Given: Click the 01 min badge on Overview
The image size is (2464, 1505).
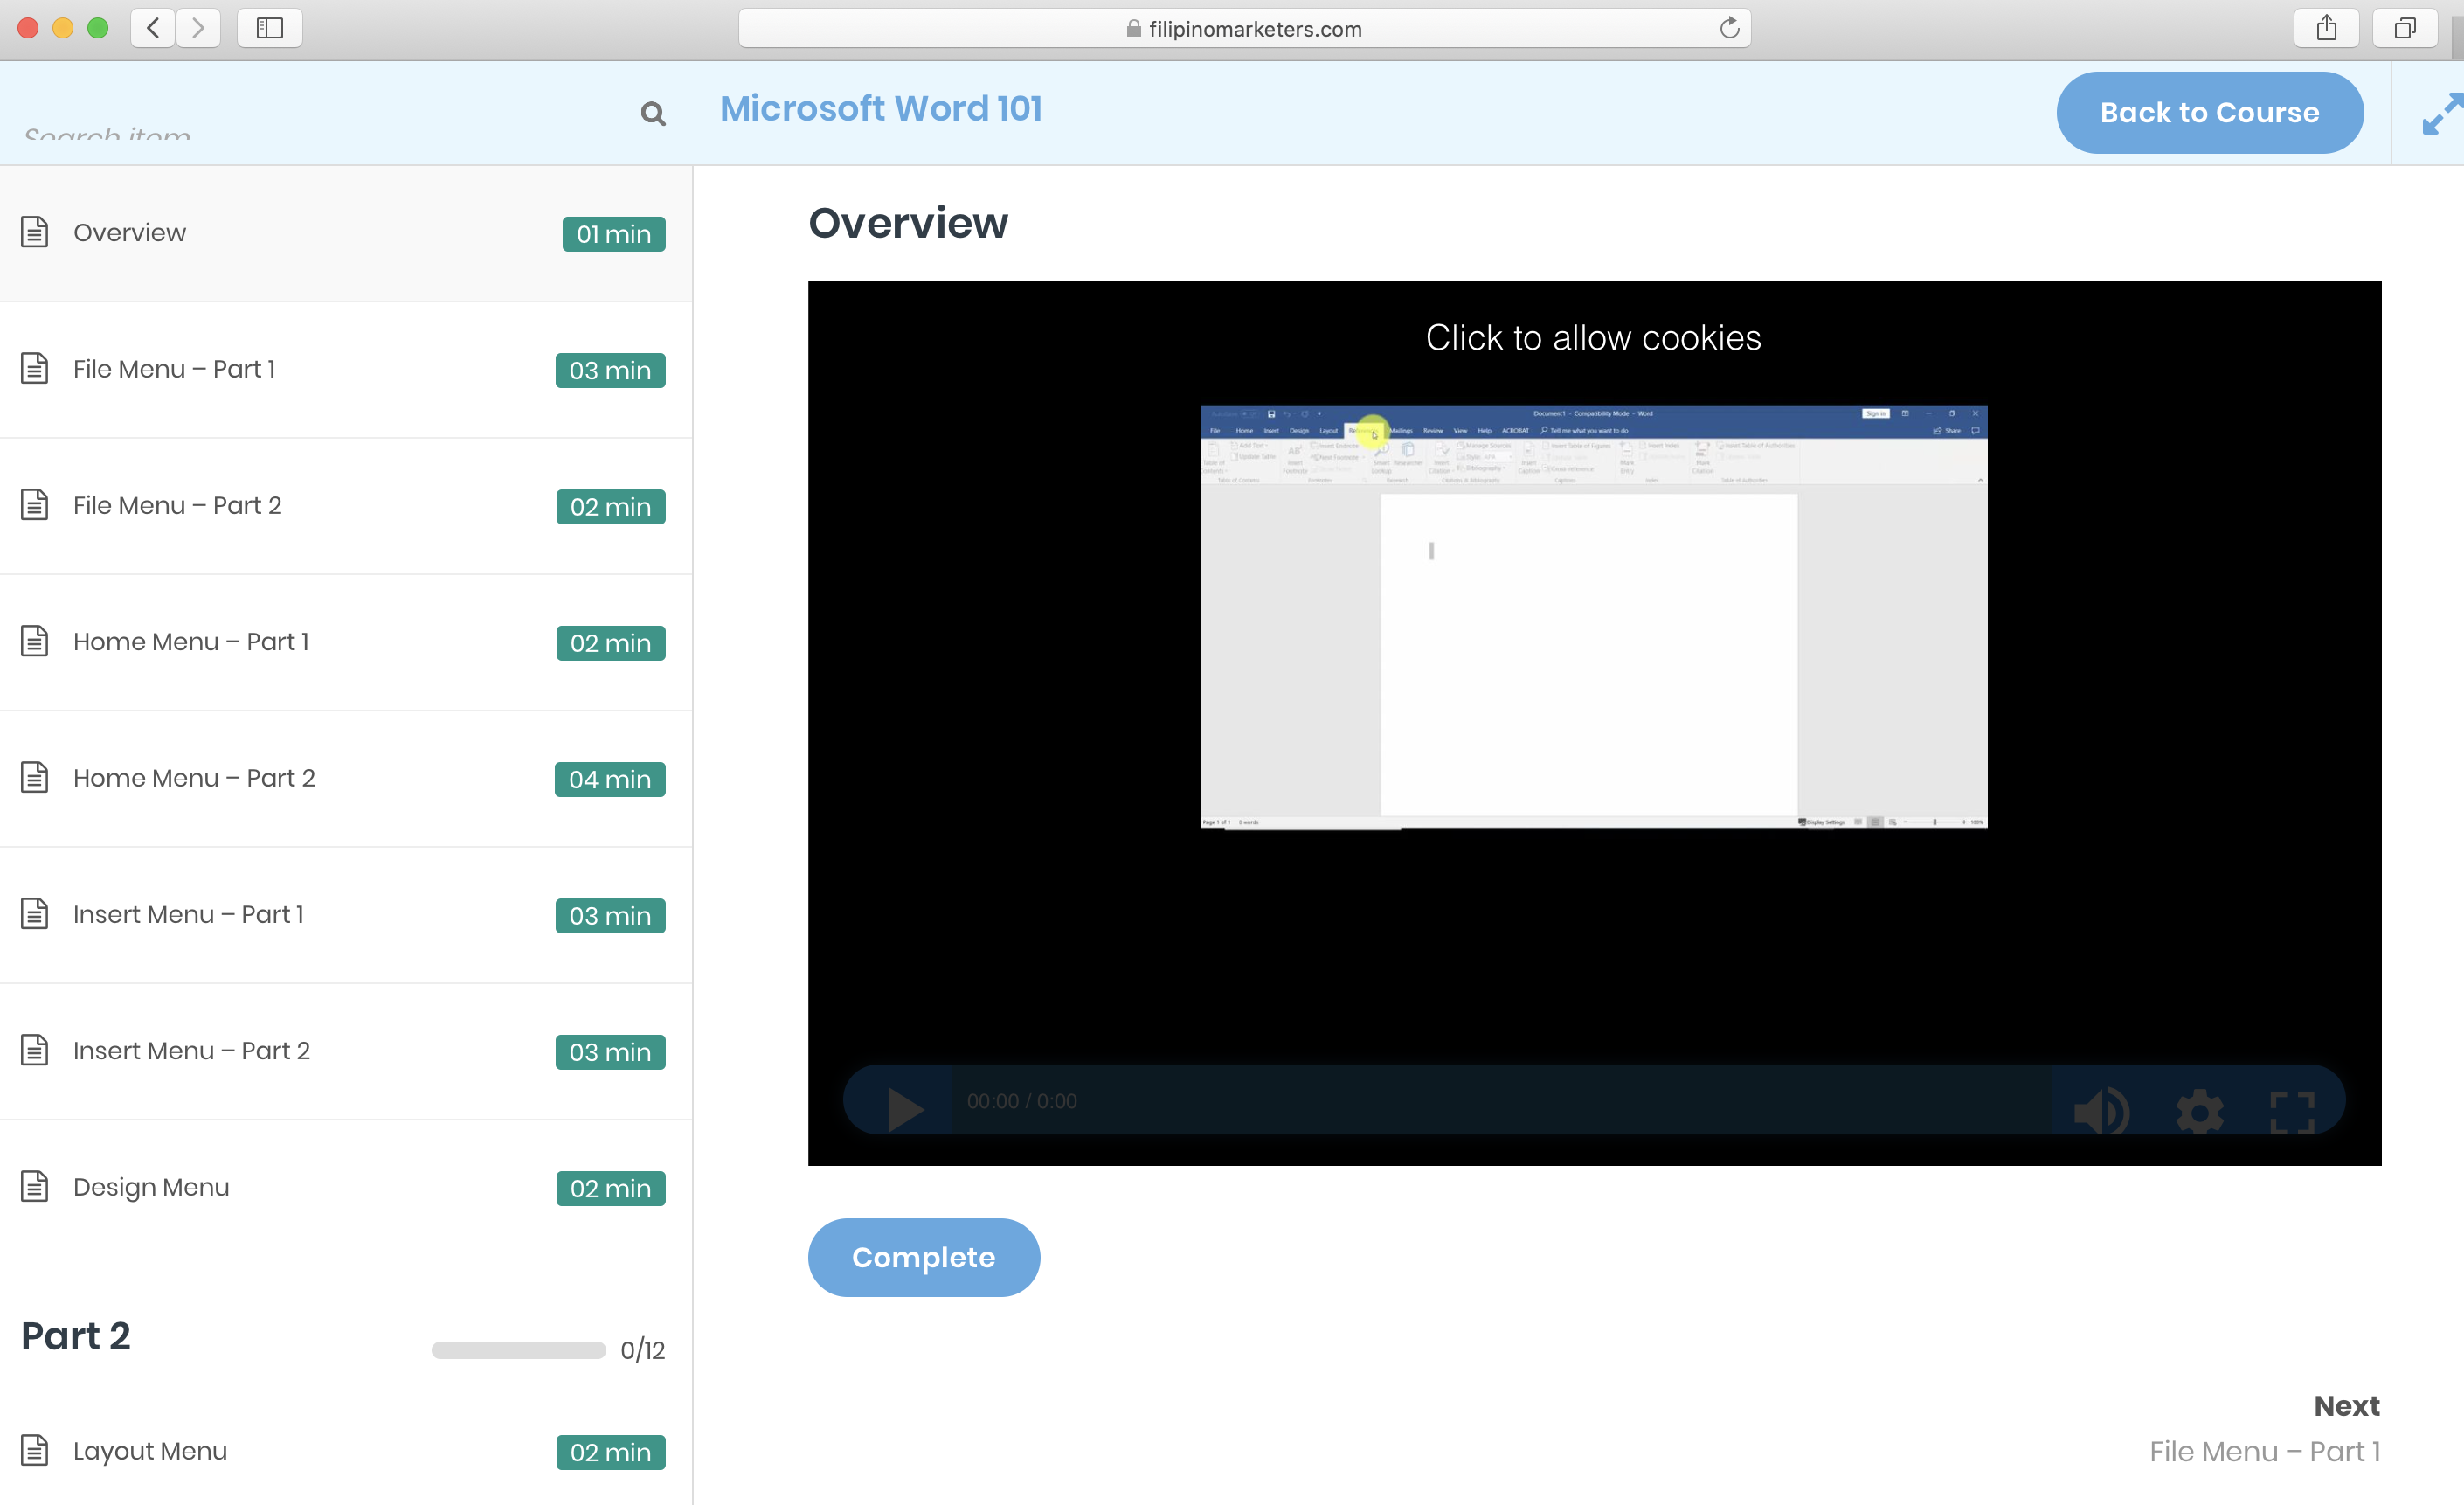Looking at the screenshot, I should (614, 234).
